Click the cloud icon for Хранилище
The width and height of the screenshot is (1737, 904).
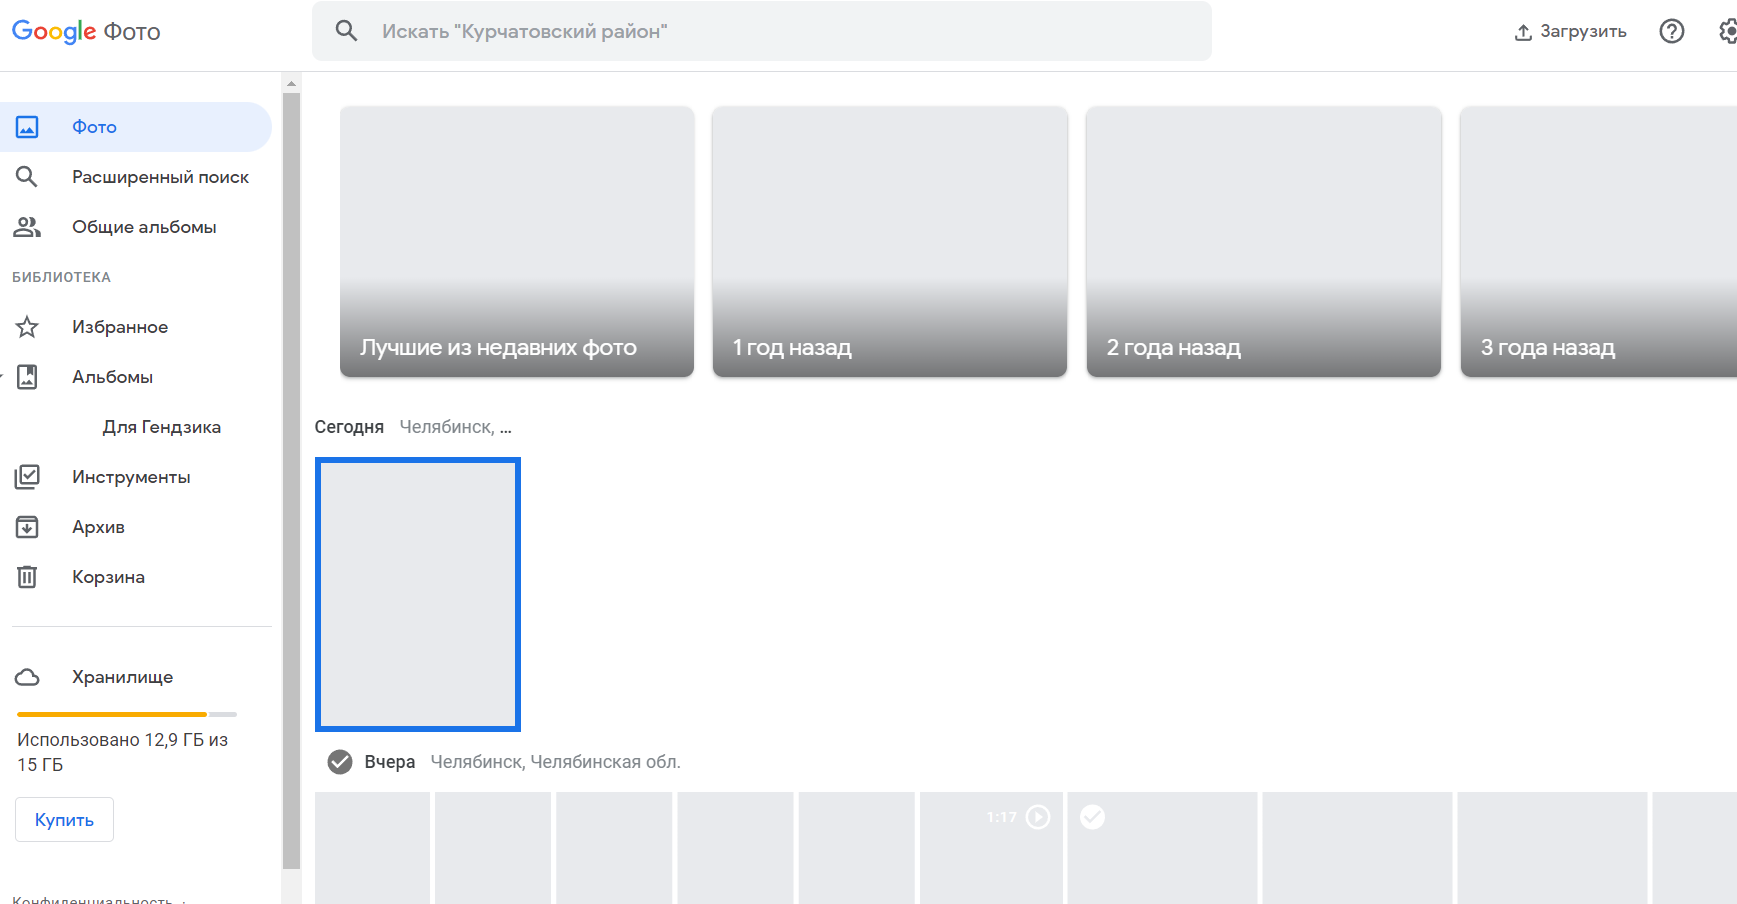click(x=27, y=677)
